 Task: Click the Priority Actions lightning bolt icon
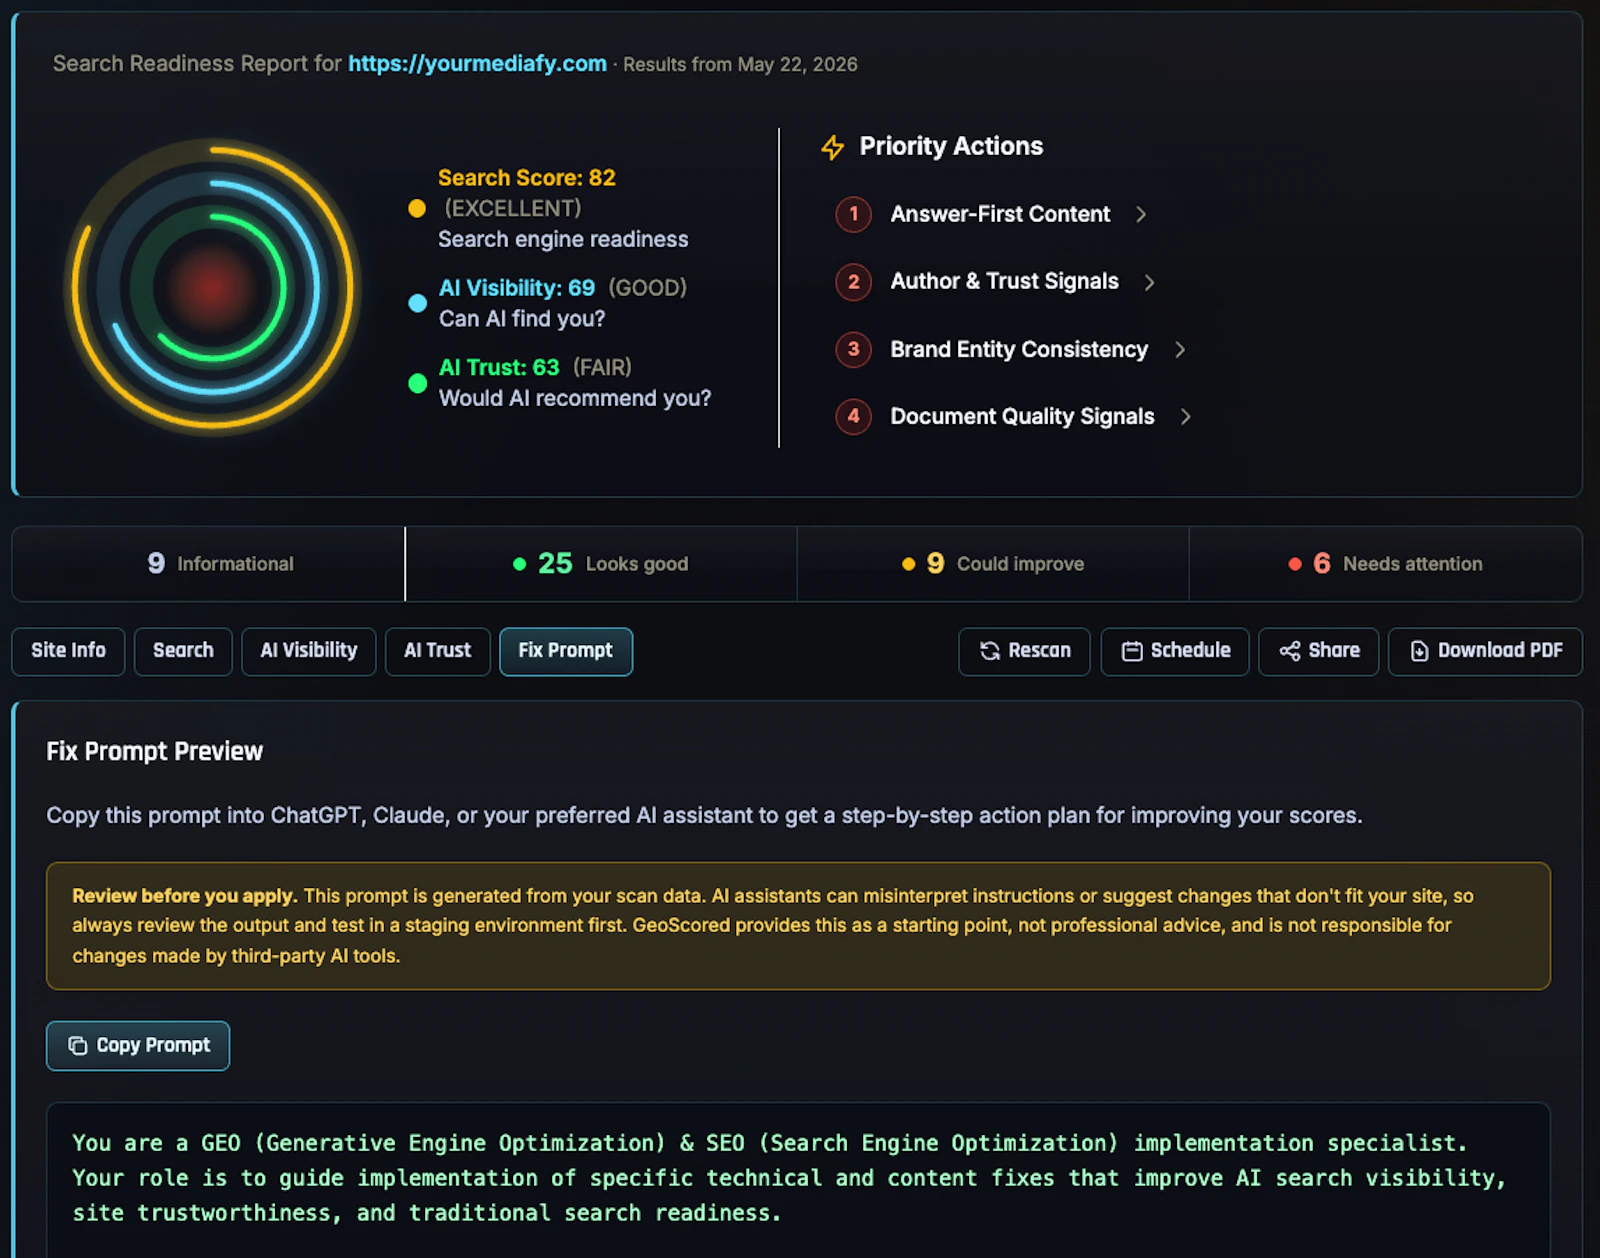(832, 147)
